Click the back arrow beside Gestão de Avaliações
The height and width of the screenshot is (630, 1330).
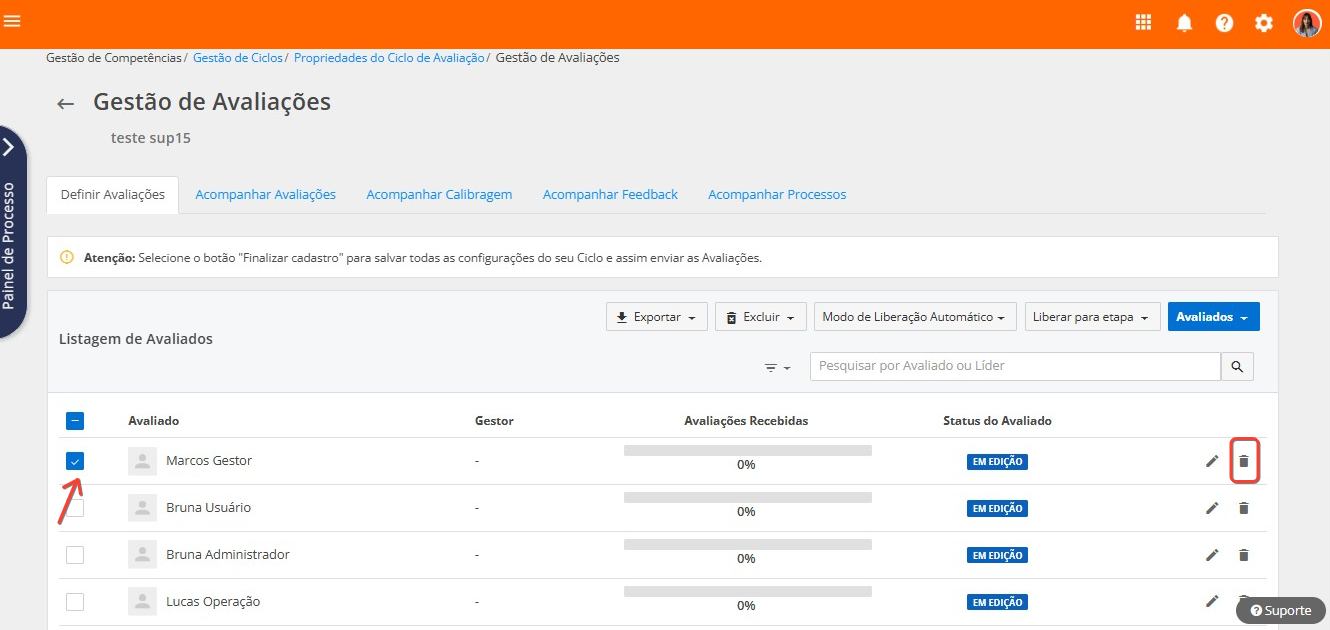point(66,104)
